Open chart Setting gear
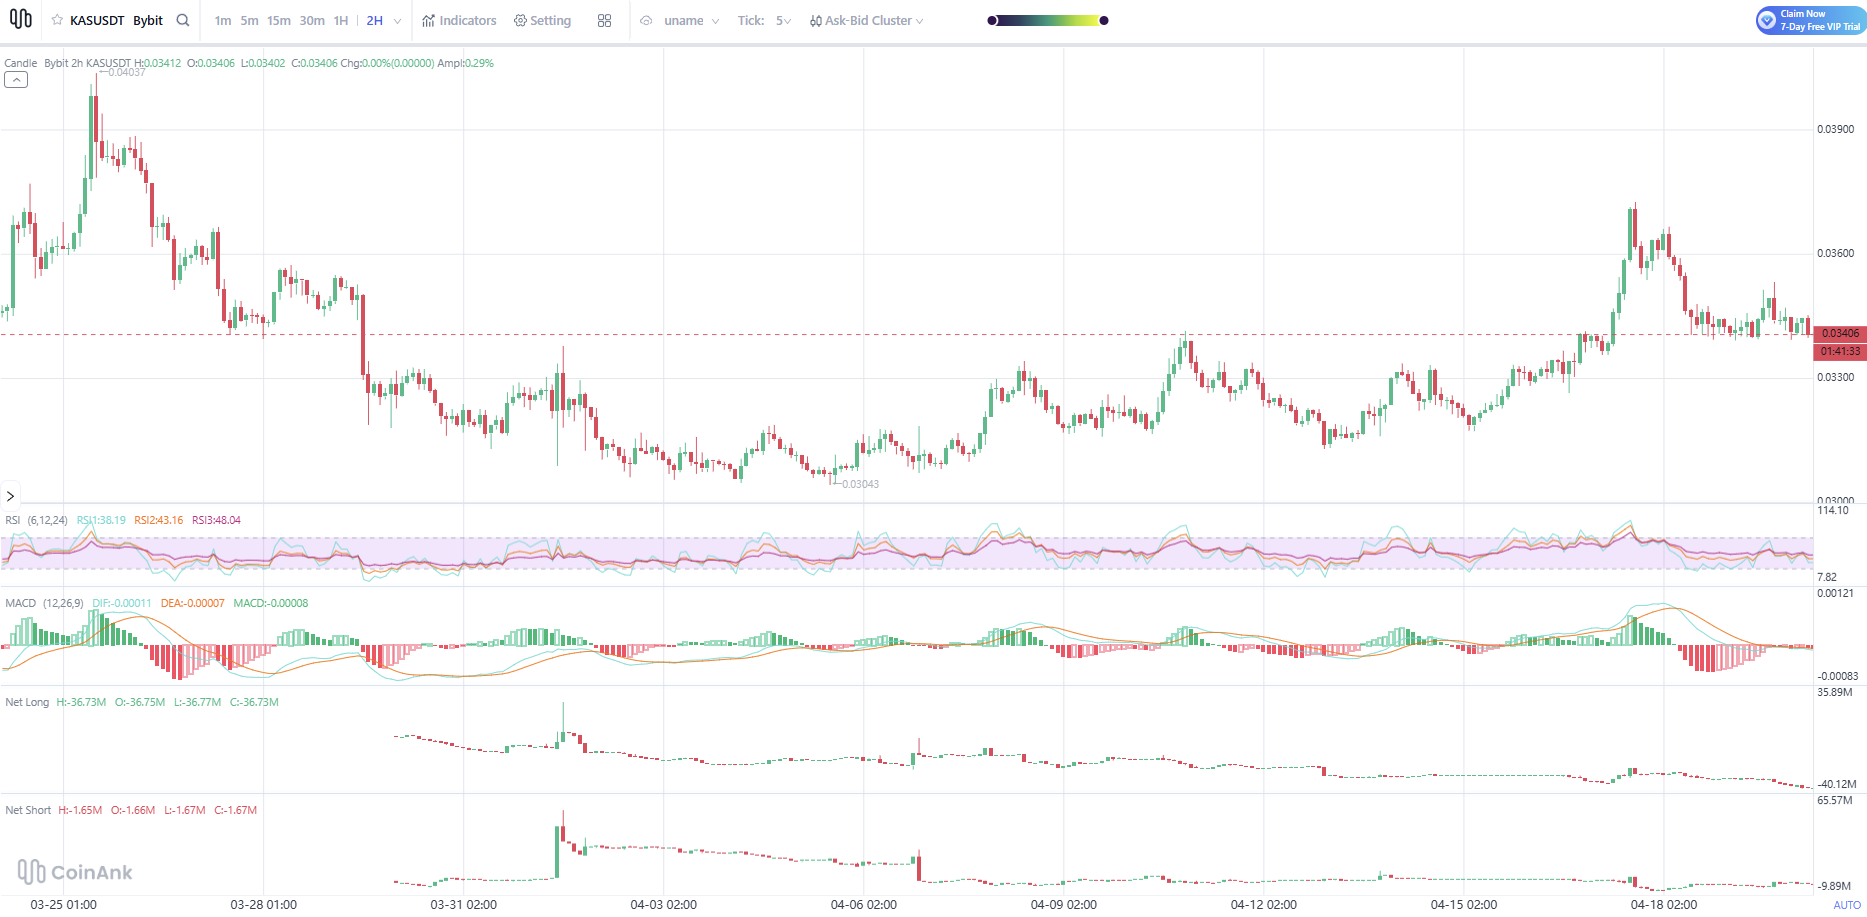1867x917 pixels. [x=542, y=20]
